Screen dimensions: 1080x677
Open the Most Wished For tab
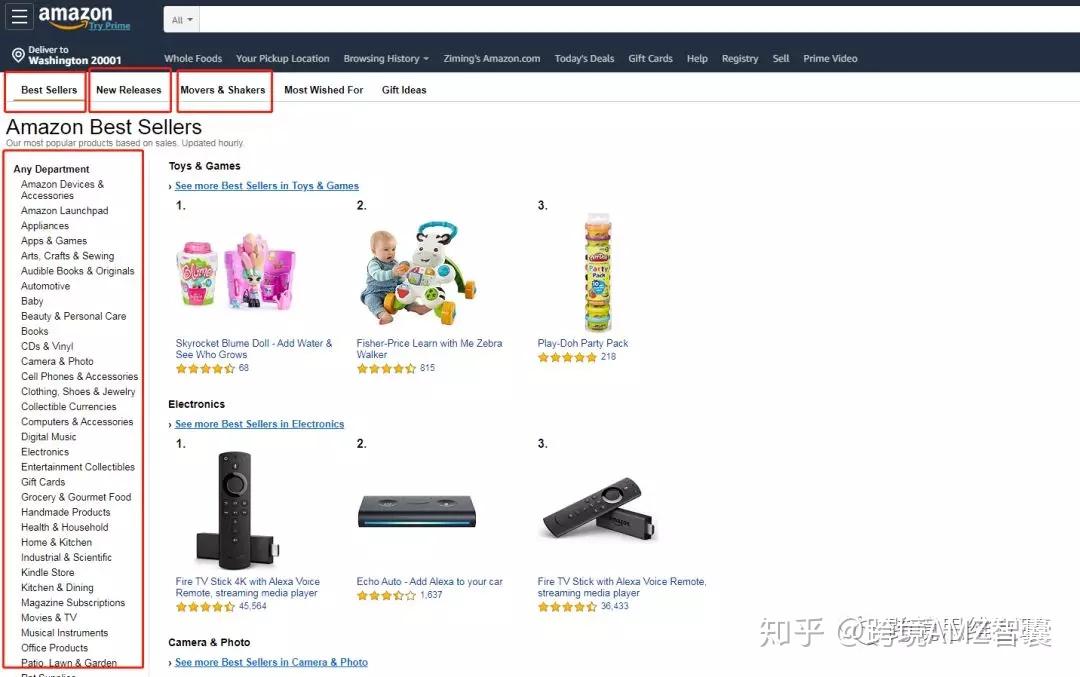click(324, 90)
